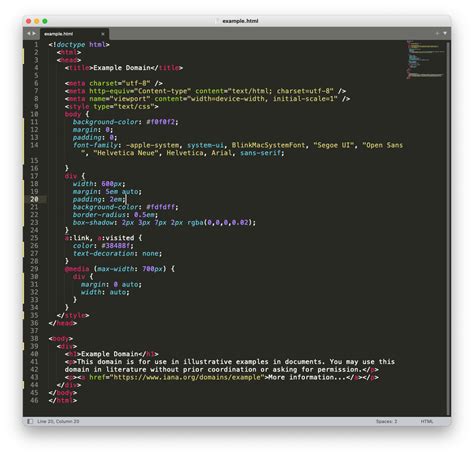
Task: Click '5em auto' margin value on line 19
Action: coord(122,192)
